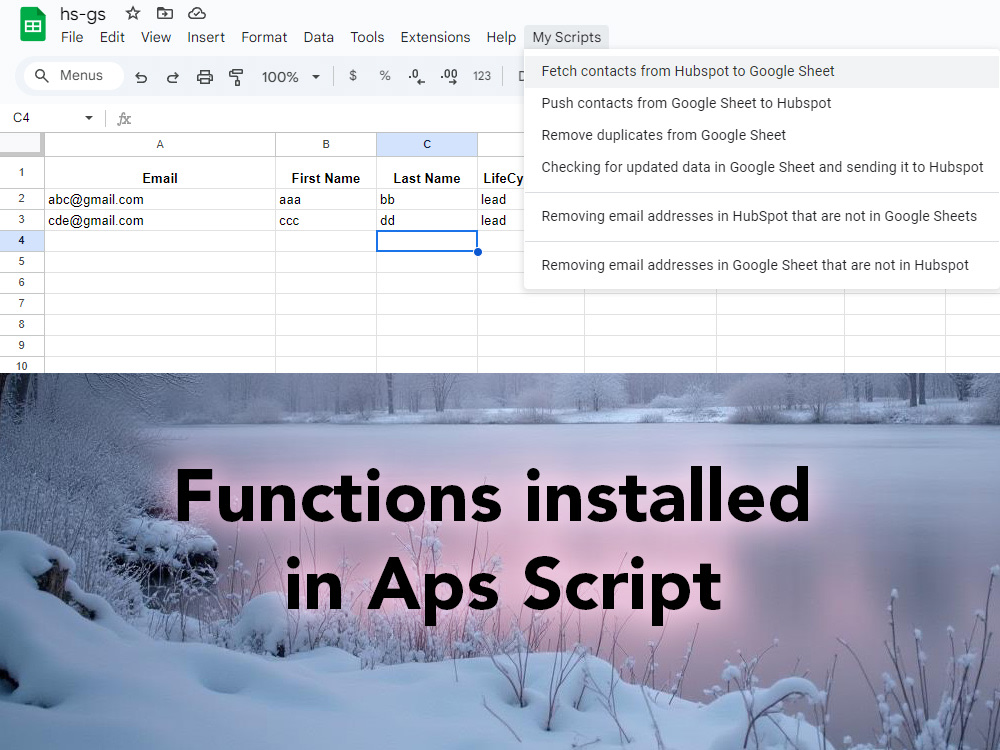Open the Extensions menu
Viewport: 1000px width, 750px height.
tap(435, 37)
